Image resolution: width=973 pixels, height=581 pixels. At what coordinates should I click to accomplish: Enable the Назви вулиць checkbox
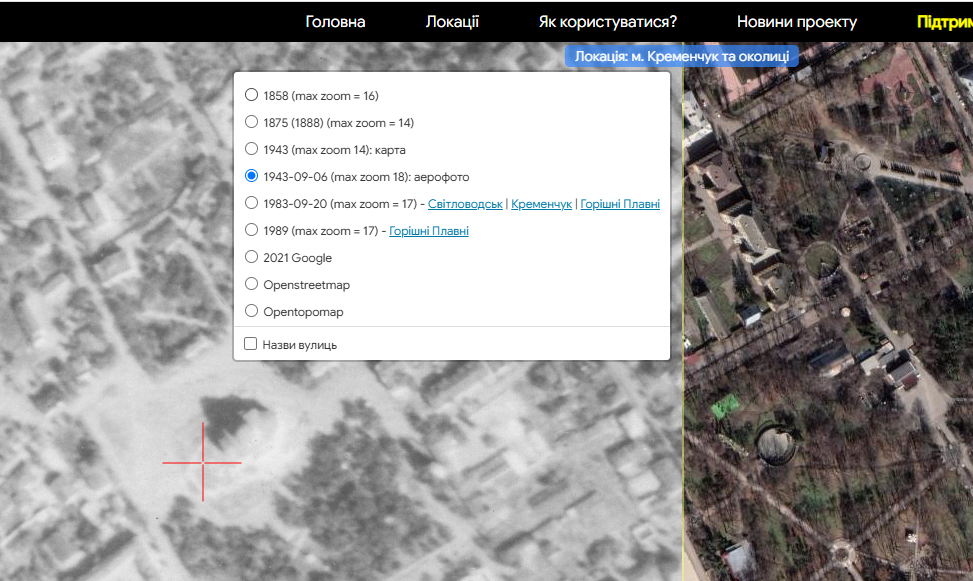(x=252, y=344)
